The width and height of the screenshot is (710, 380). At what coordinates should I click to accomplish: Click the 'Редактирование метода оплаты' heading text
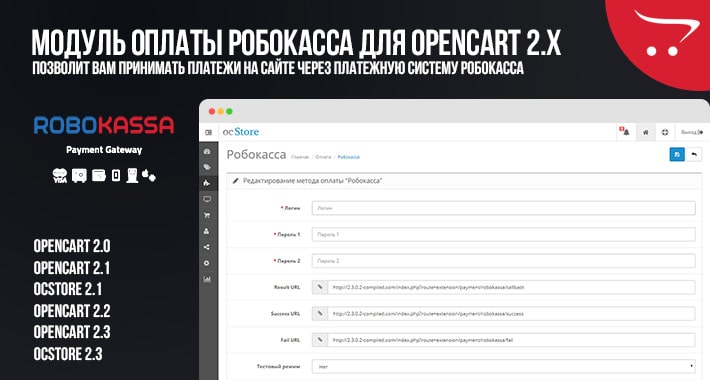pos(312,181)
